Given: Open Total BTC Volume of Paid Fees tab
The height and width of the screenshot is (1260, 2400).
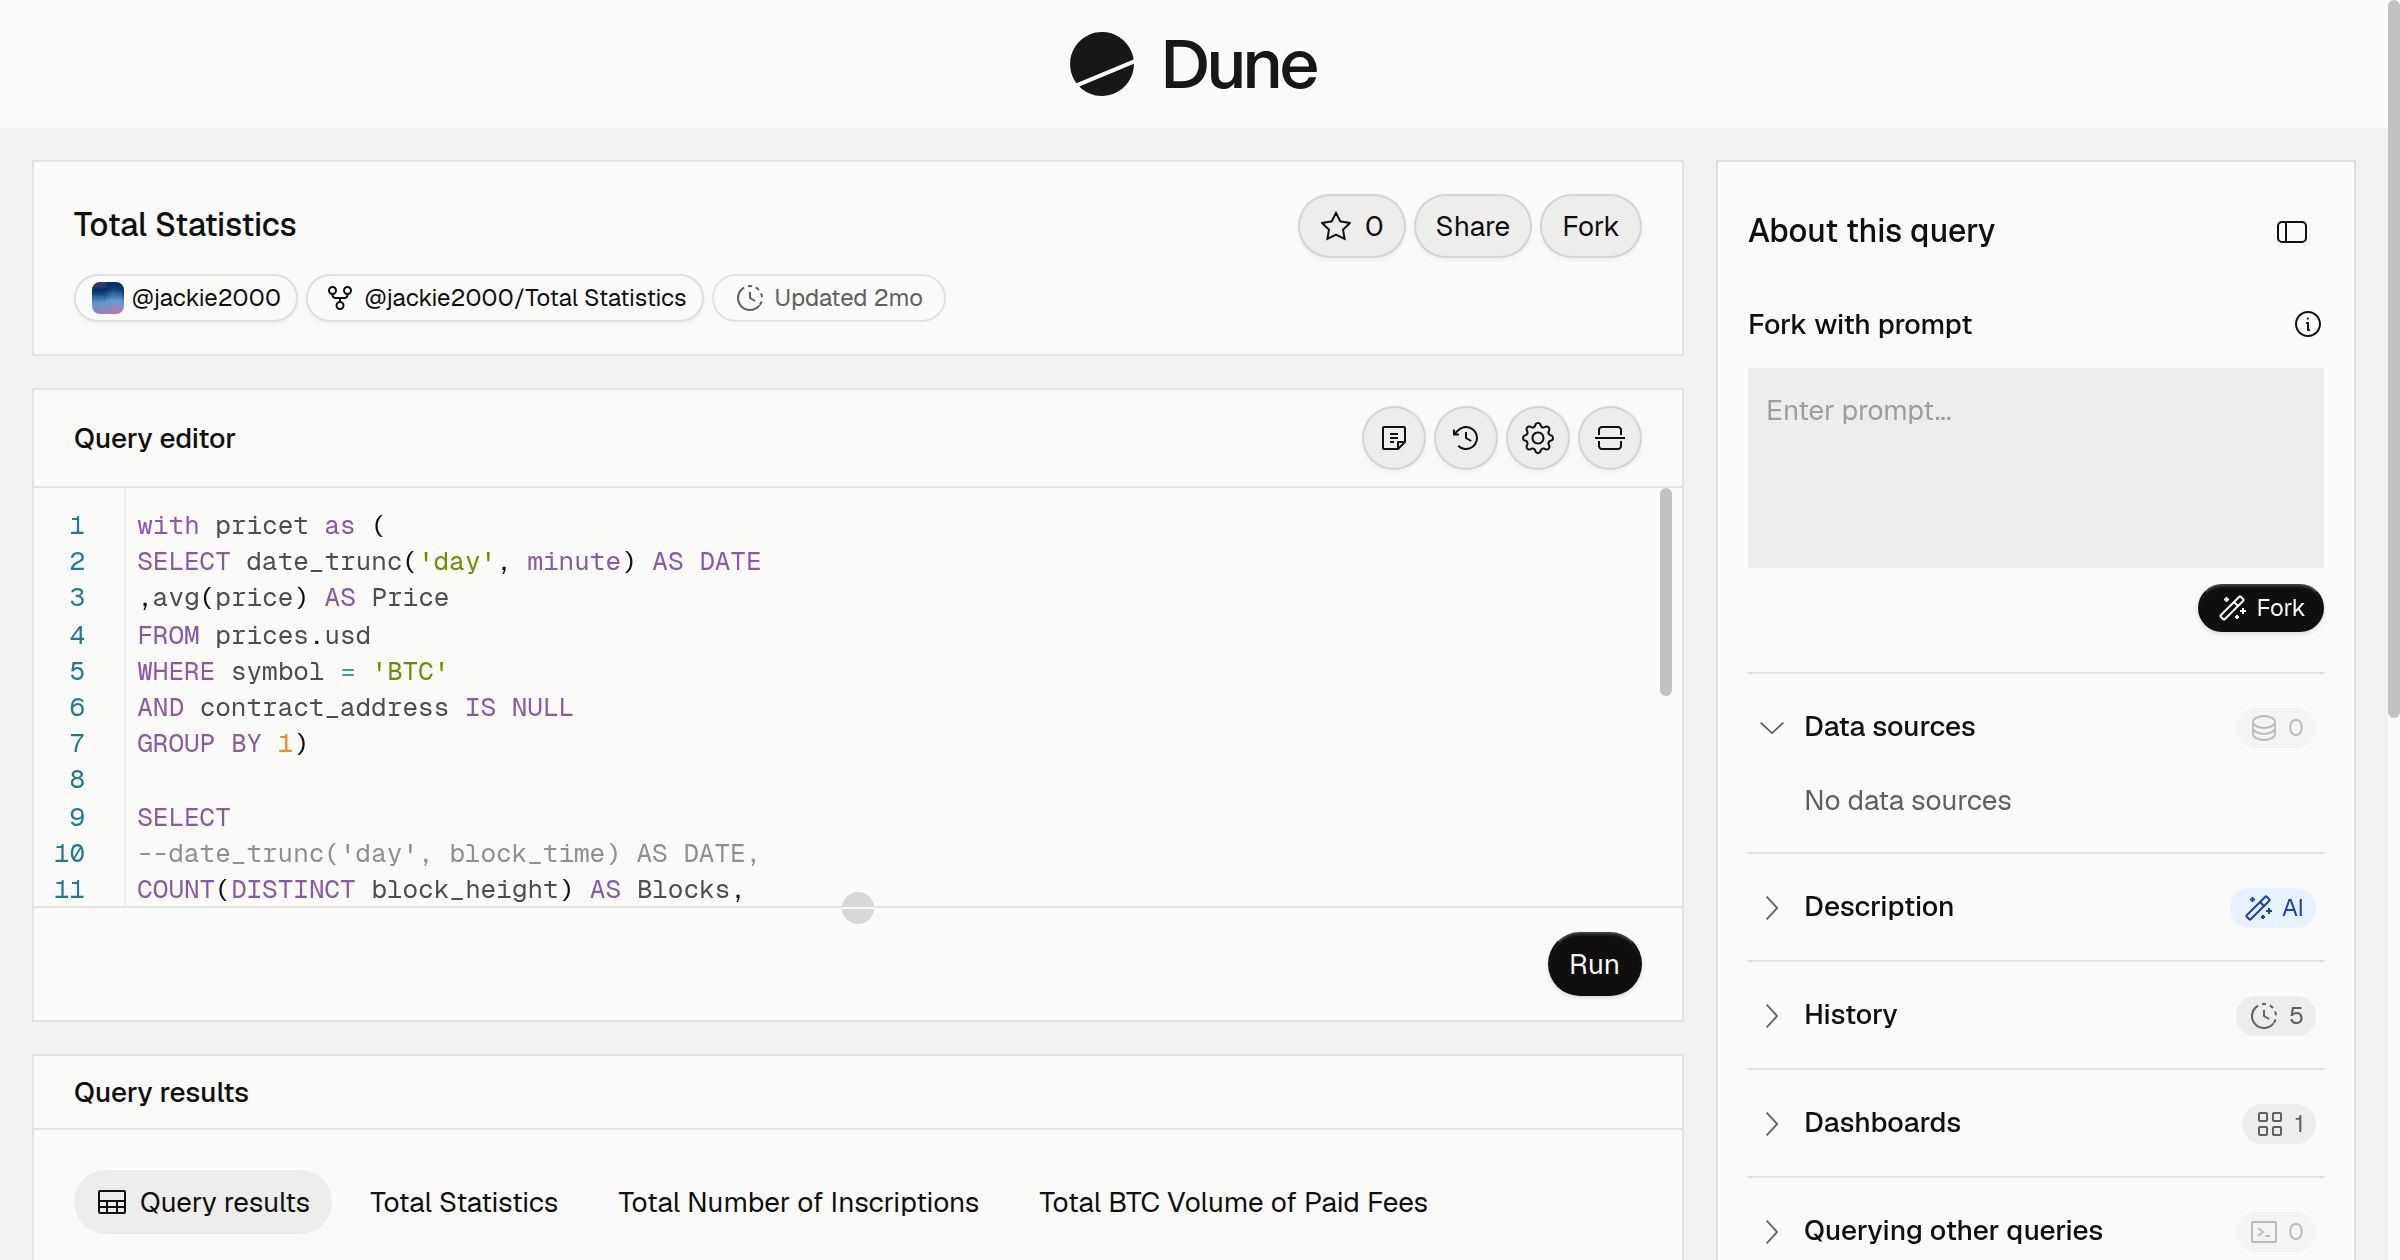Looking at the screenshot, I should (1233, 1202).
